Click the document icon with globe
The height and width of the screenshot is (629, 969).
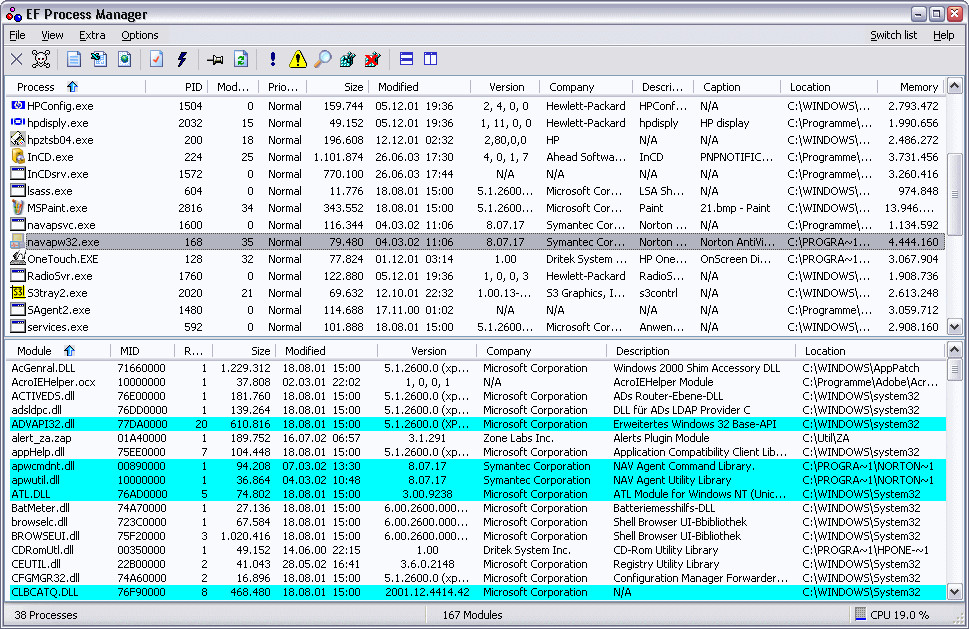click(x=125, y=59)
